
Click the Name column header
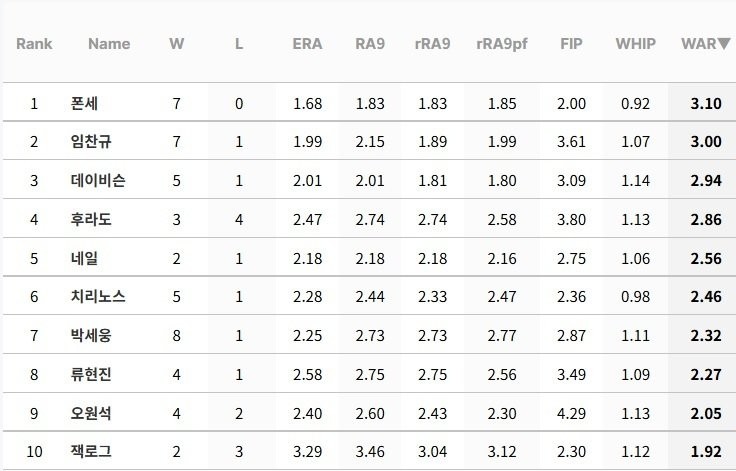(x=109, y=44)
